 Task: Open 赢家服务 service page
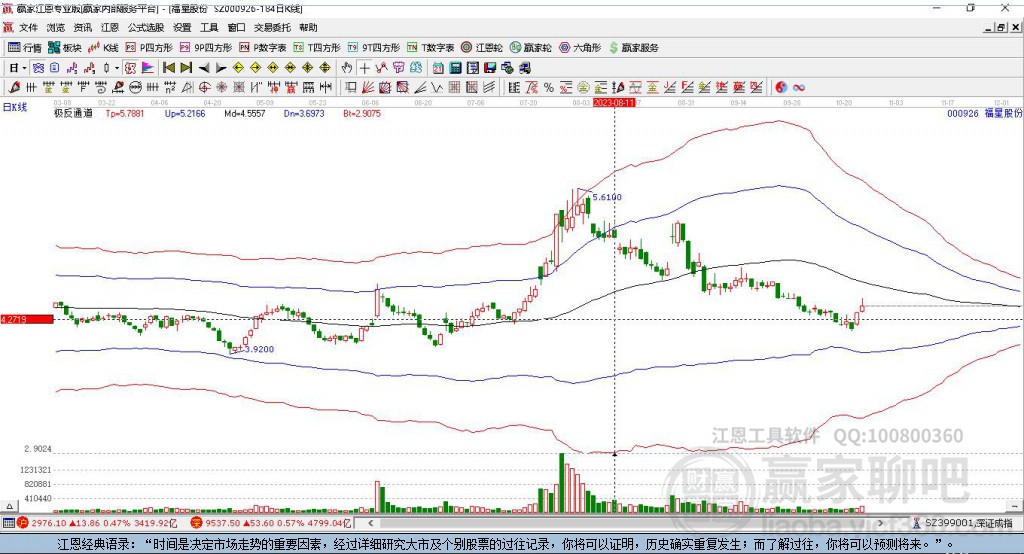coord(633,48)
